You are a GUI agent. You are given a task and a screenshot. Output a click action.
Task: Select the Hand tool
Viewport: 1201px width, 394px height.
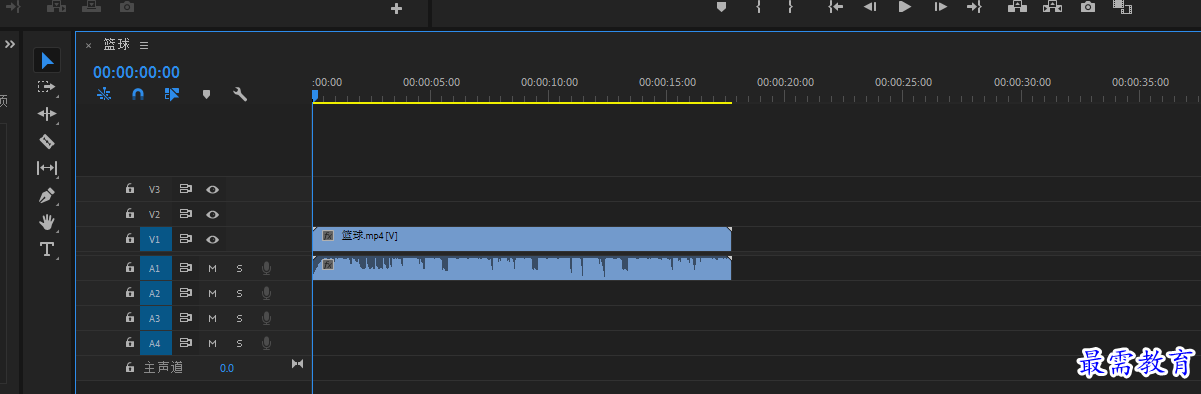[47, 222]
